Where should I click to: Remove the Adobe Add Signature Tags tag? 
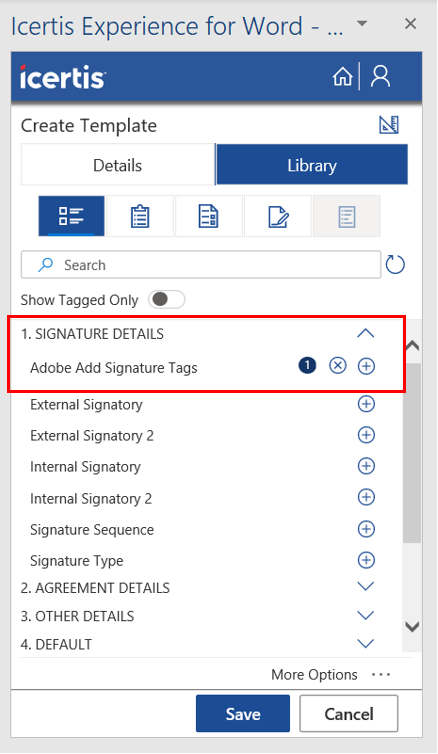coord(338,366)
